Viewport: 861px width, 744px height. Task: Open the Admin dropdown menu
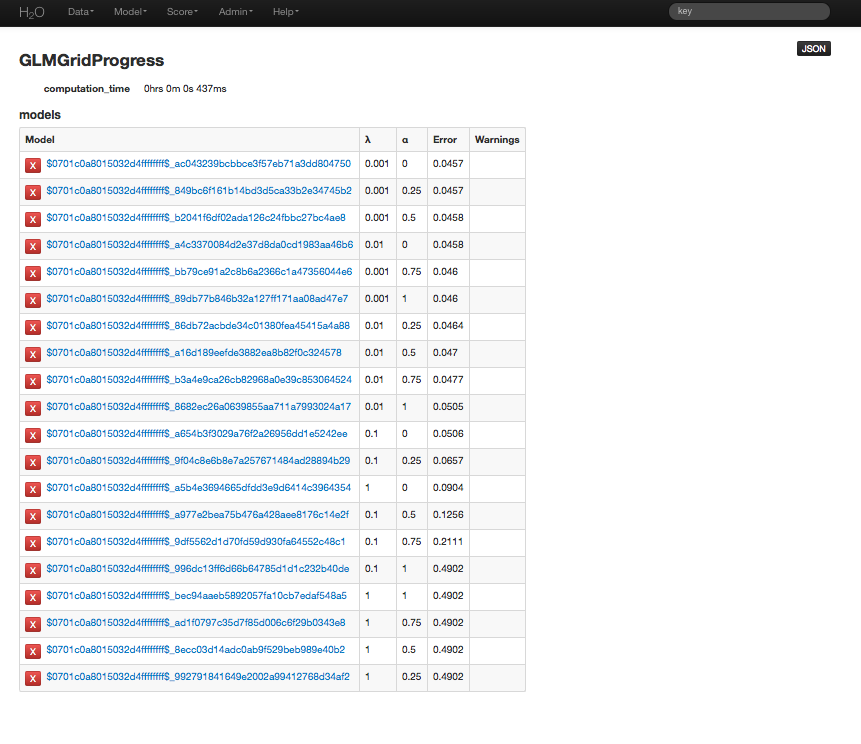tap(235, 12)
